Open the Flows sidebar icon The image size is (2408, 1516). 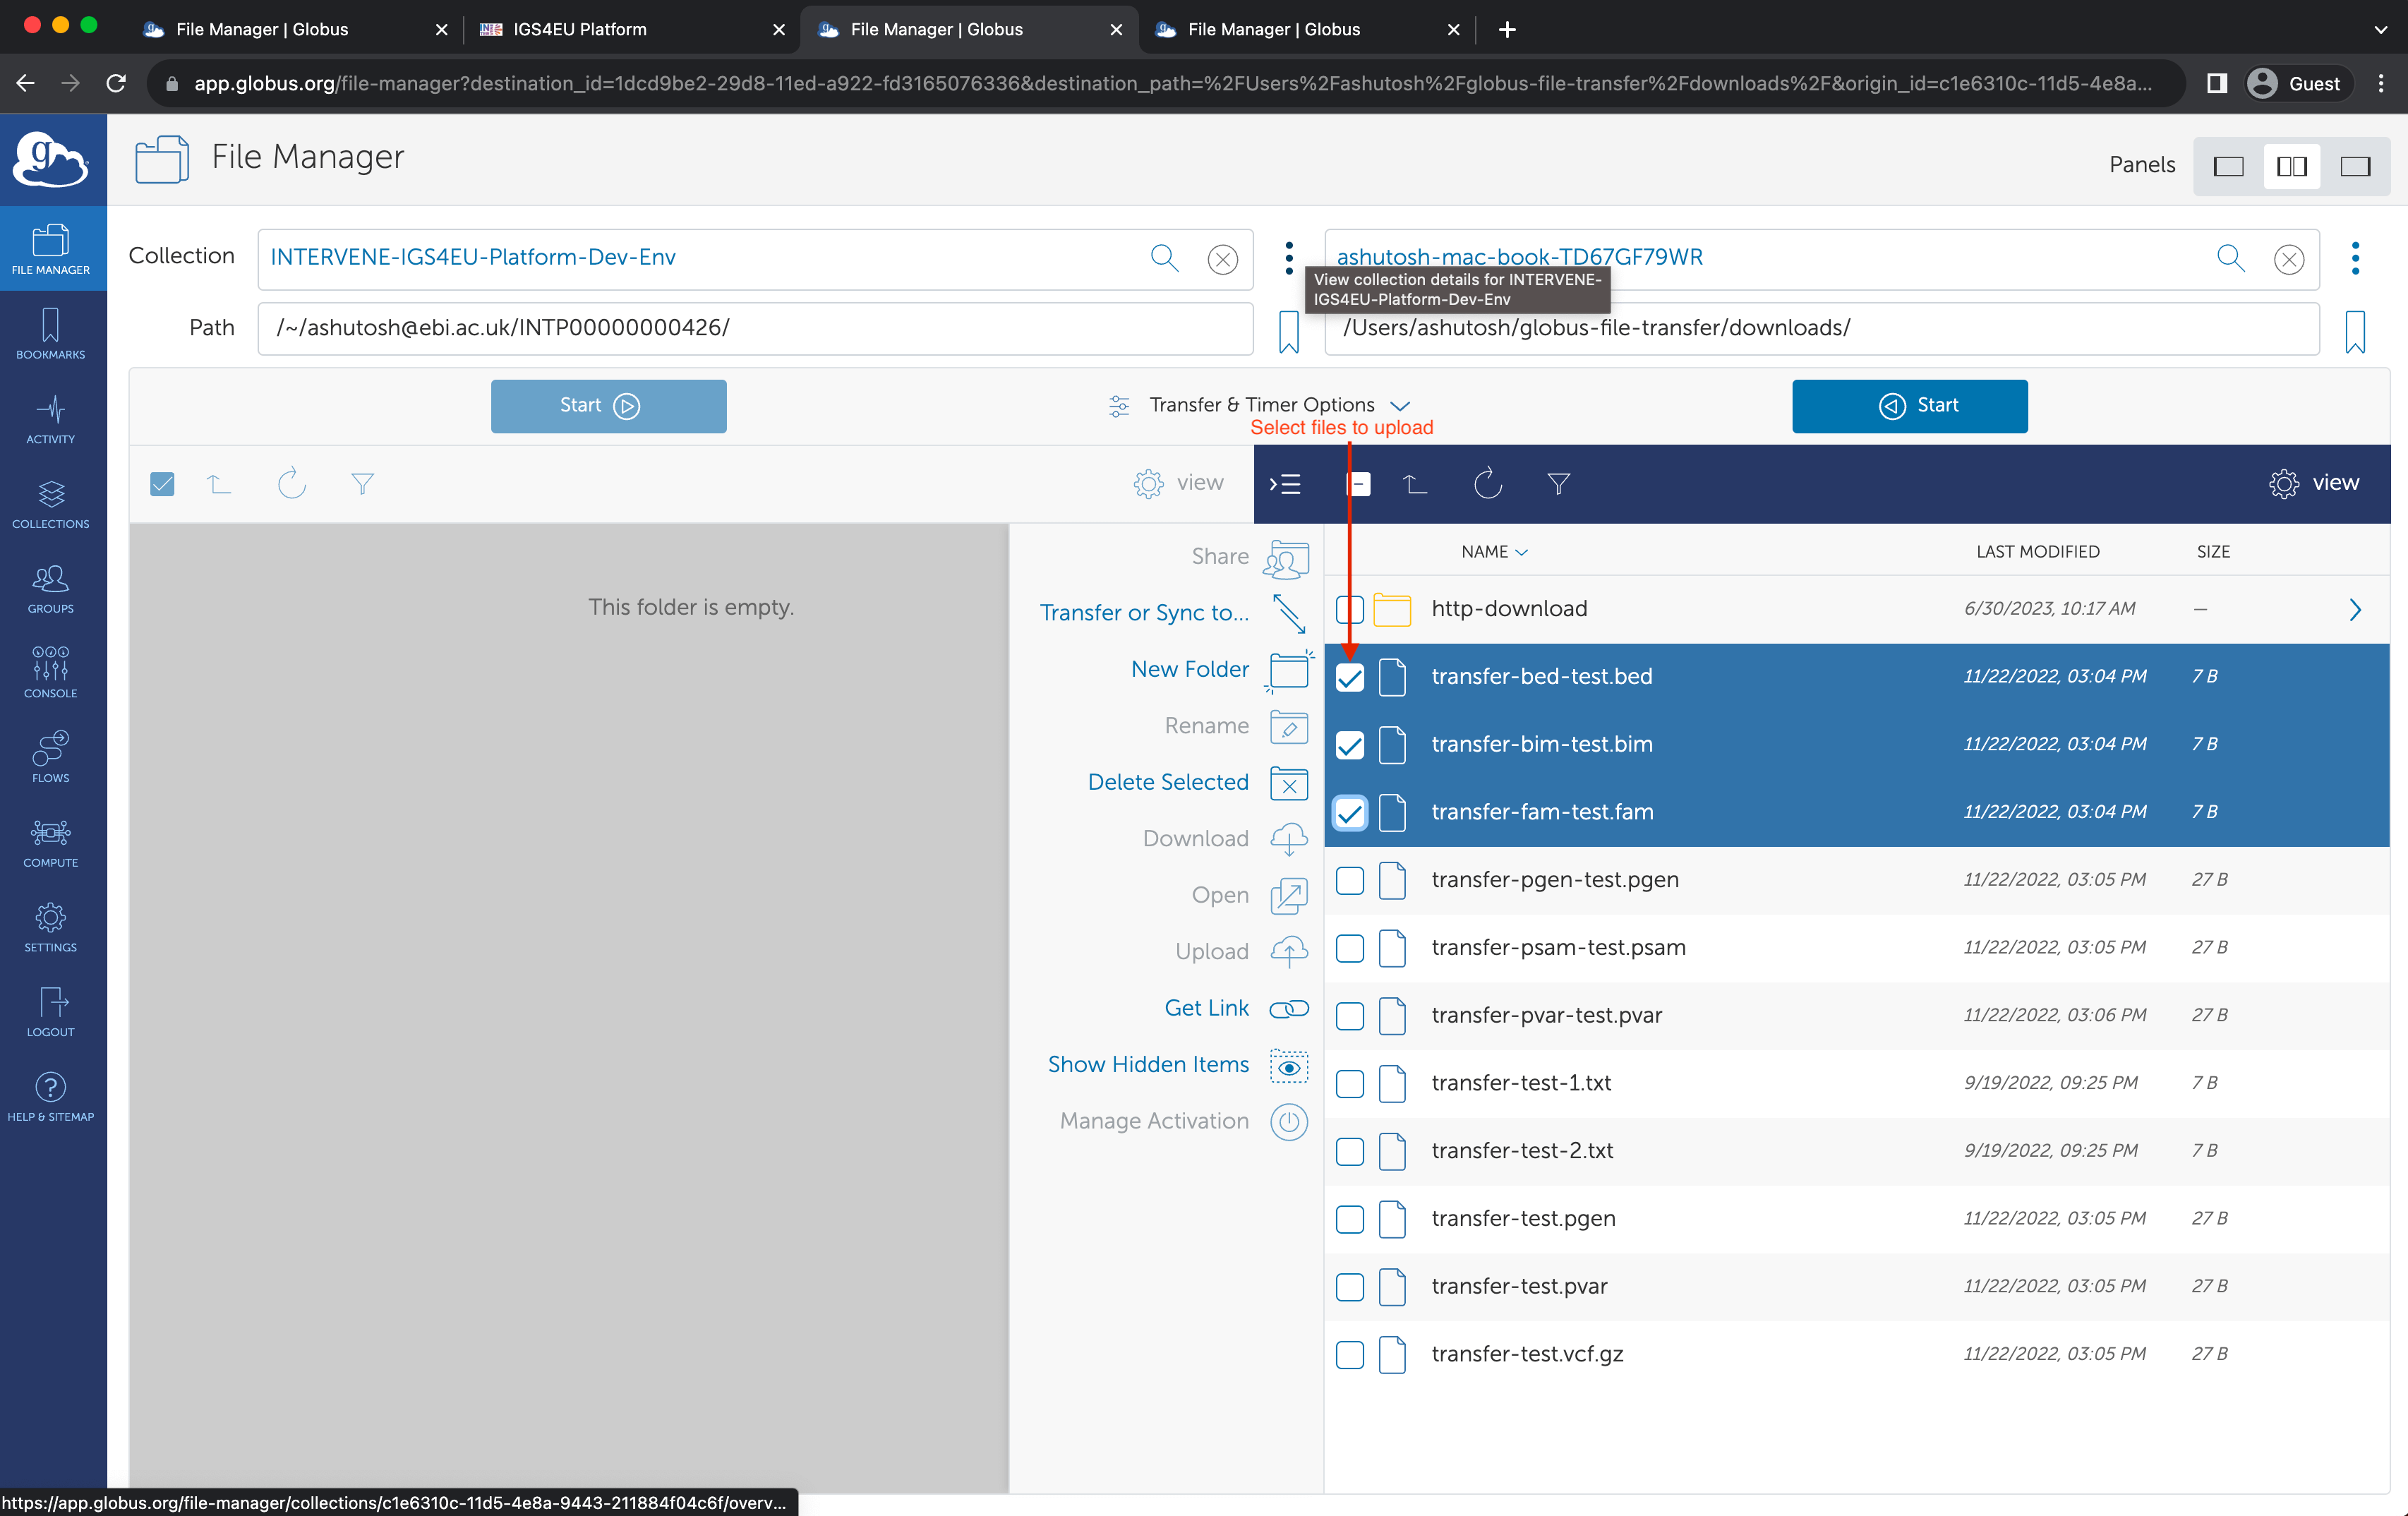point(50,757)
